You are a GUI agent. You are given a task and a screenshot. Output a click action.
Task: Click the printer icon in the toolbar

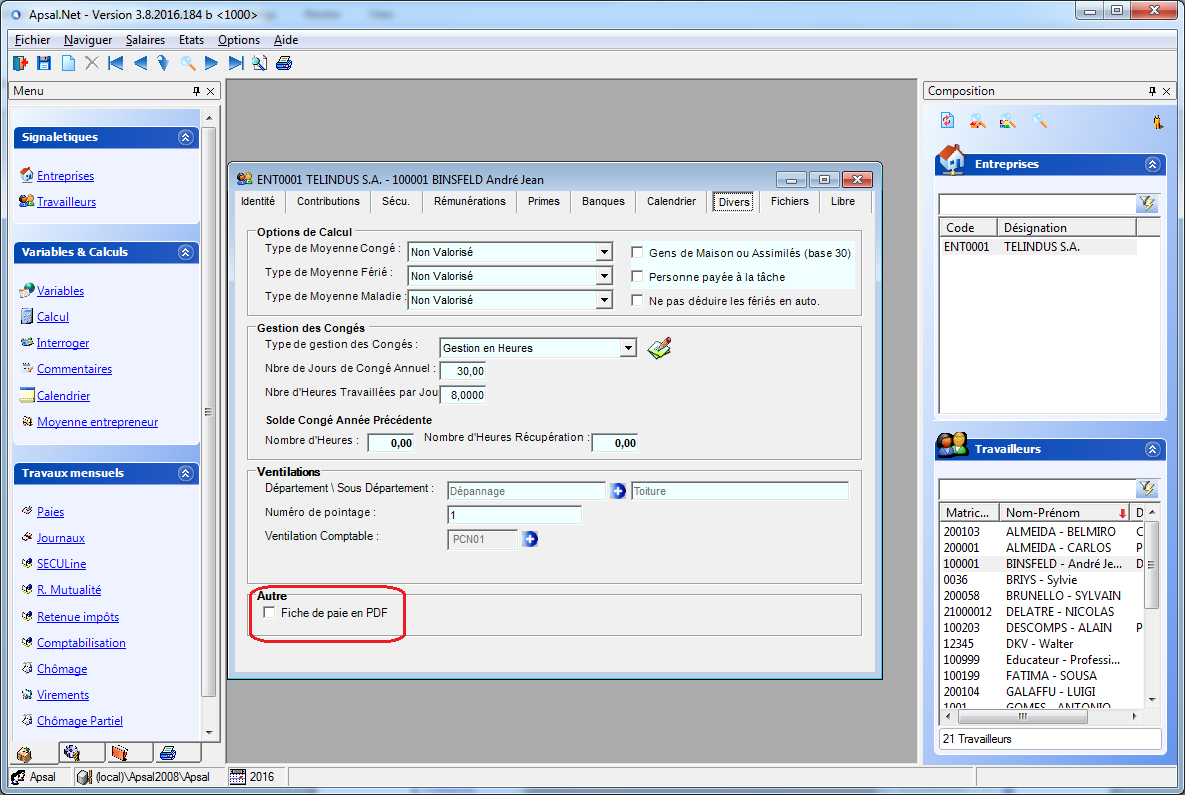pos(284,63)
